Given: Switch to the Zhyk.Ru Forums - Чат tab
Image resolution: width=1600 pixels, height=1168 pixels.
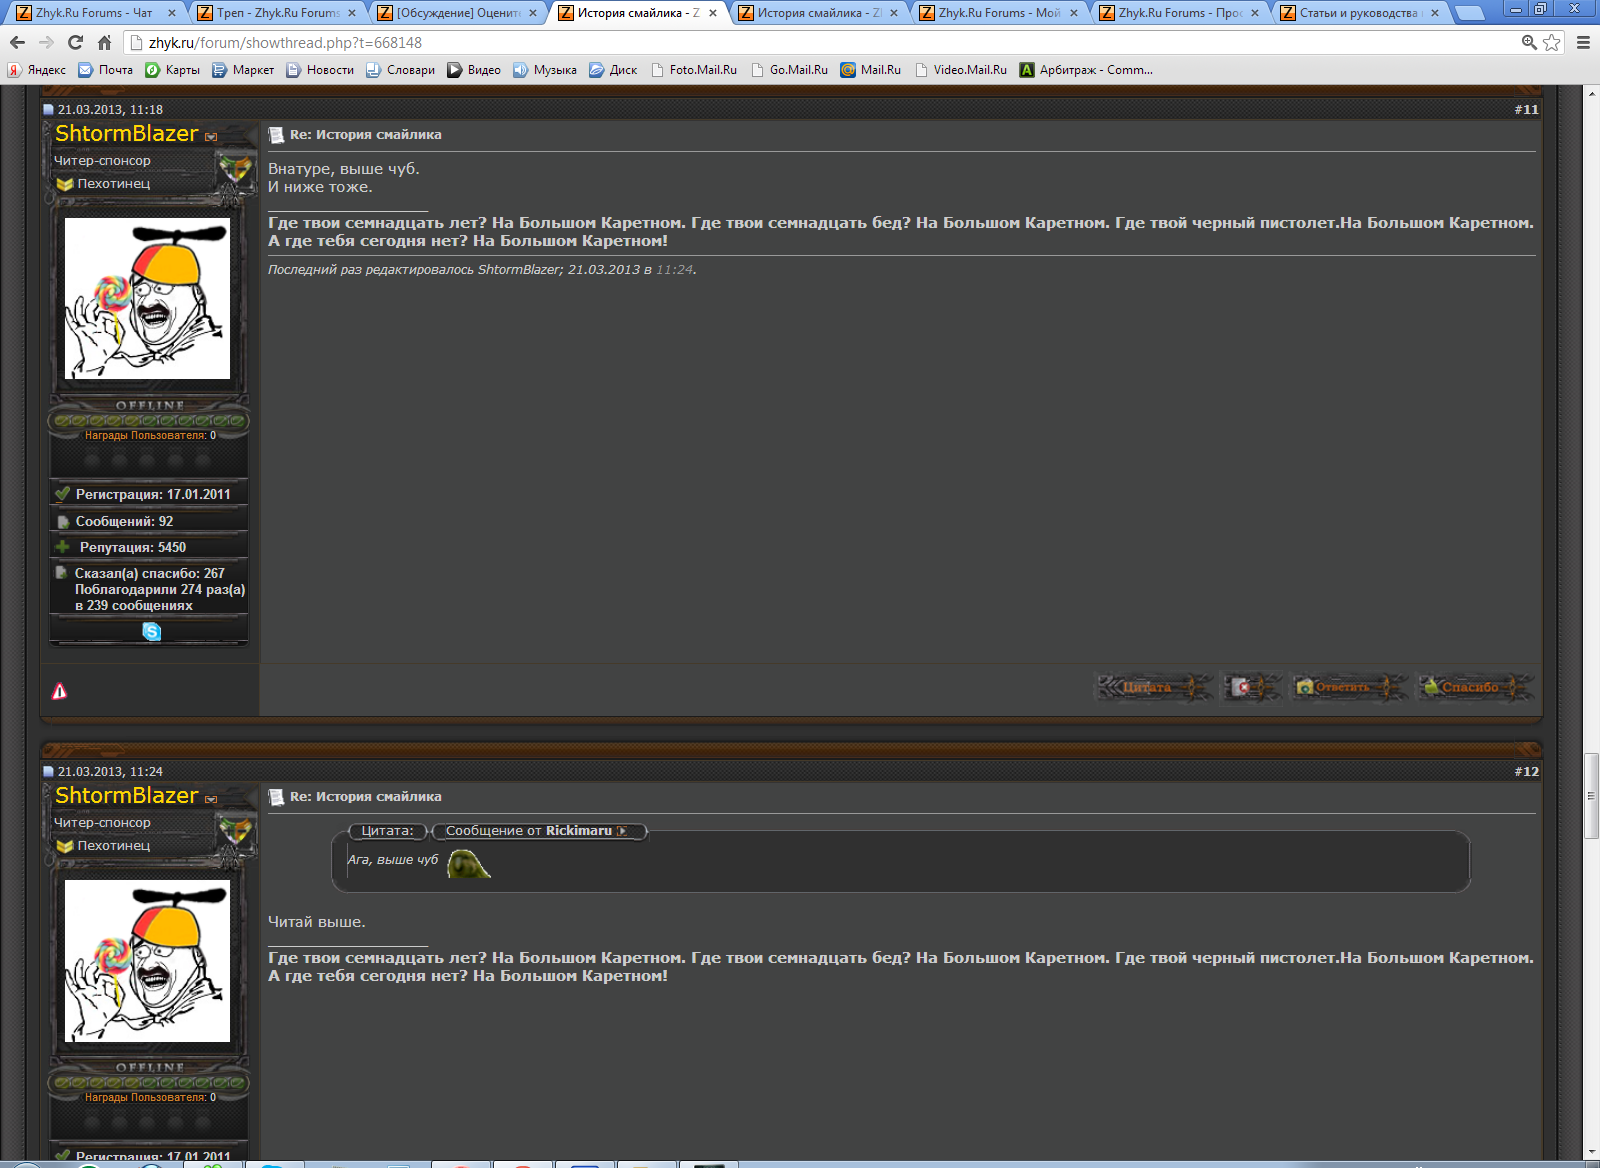Looking at the screenshot, I should tap(93, 13).
